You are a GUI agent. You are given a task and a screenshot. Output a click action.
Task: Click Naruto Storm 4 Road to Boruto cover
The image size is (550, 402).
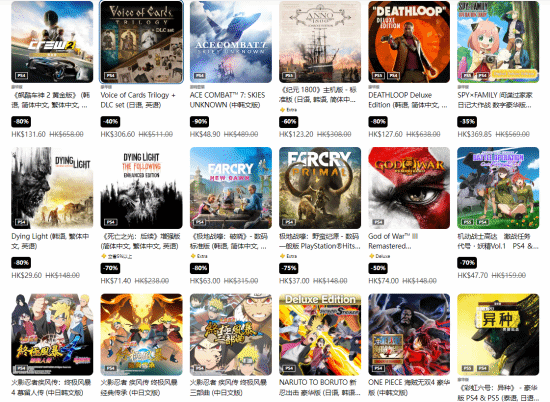[x=52, y=335]
